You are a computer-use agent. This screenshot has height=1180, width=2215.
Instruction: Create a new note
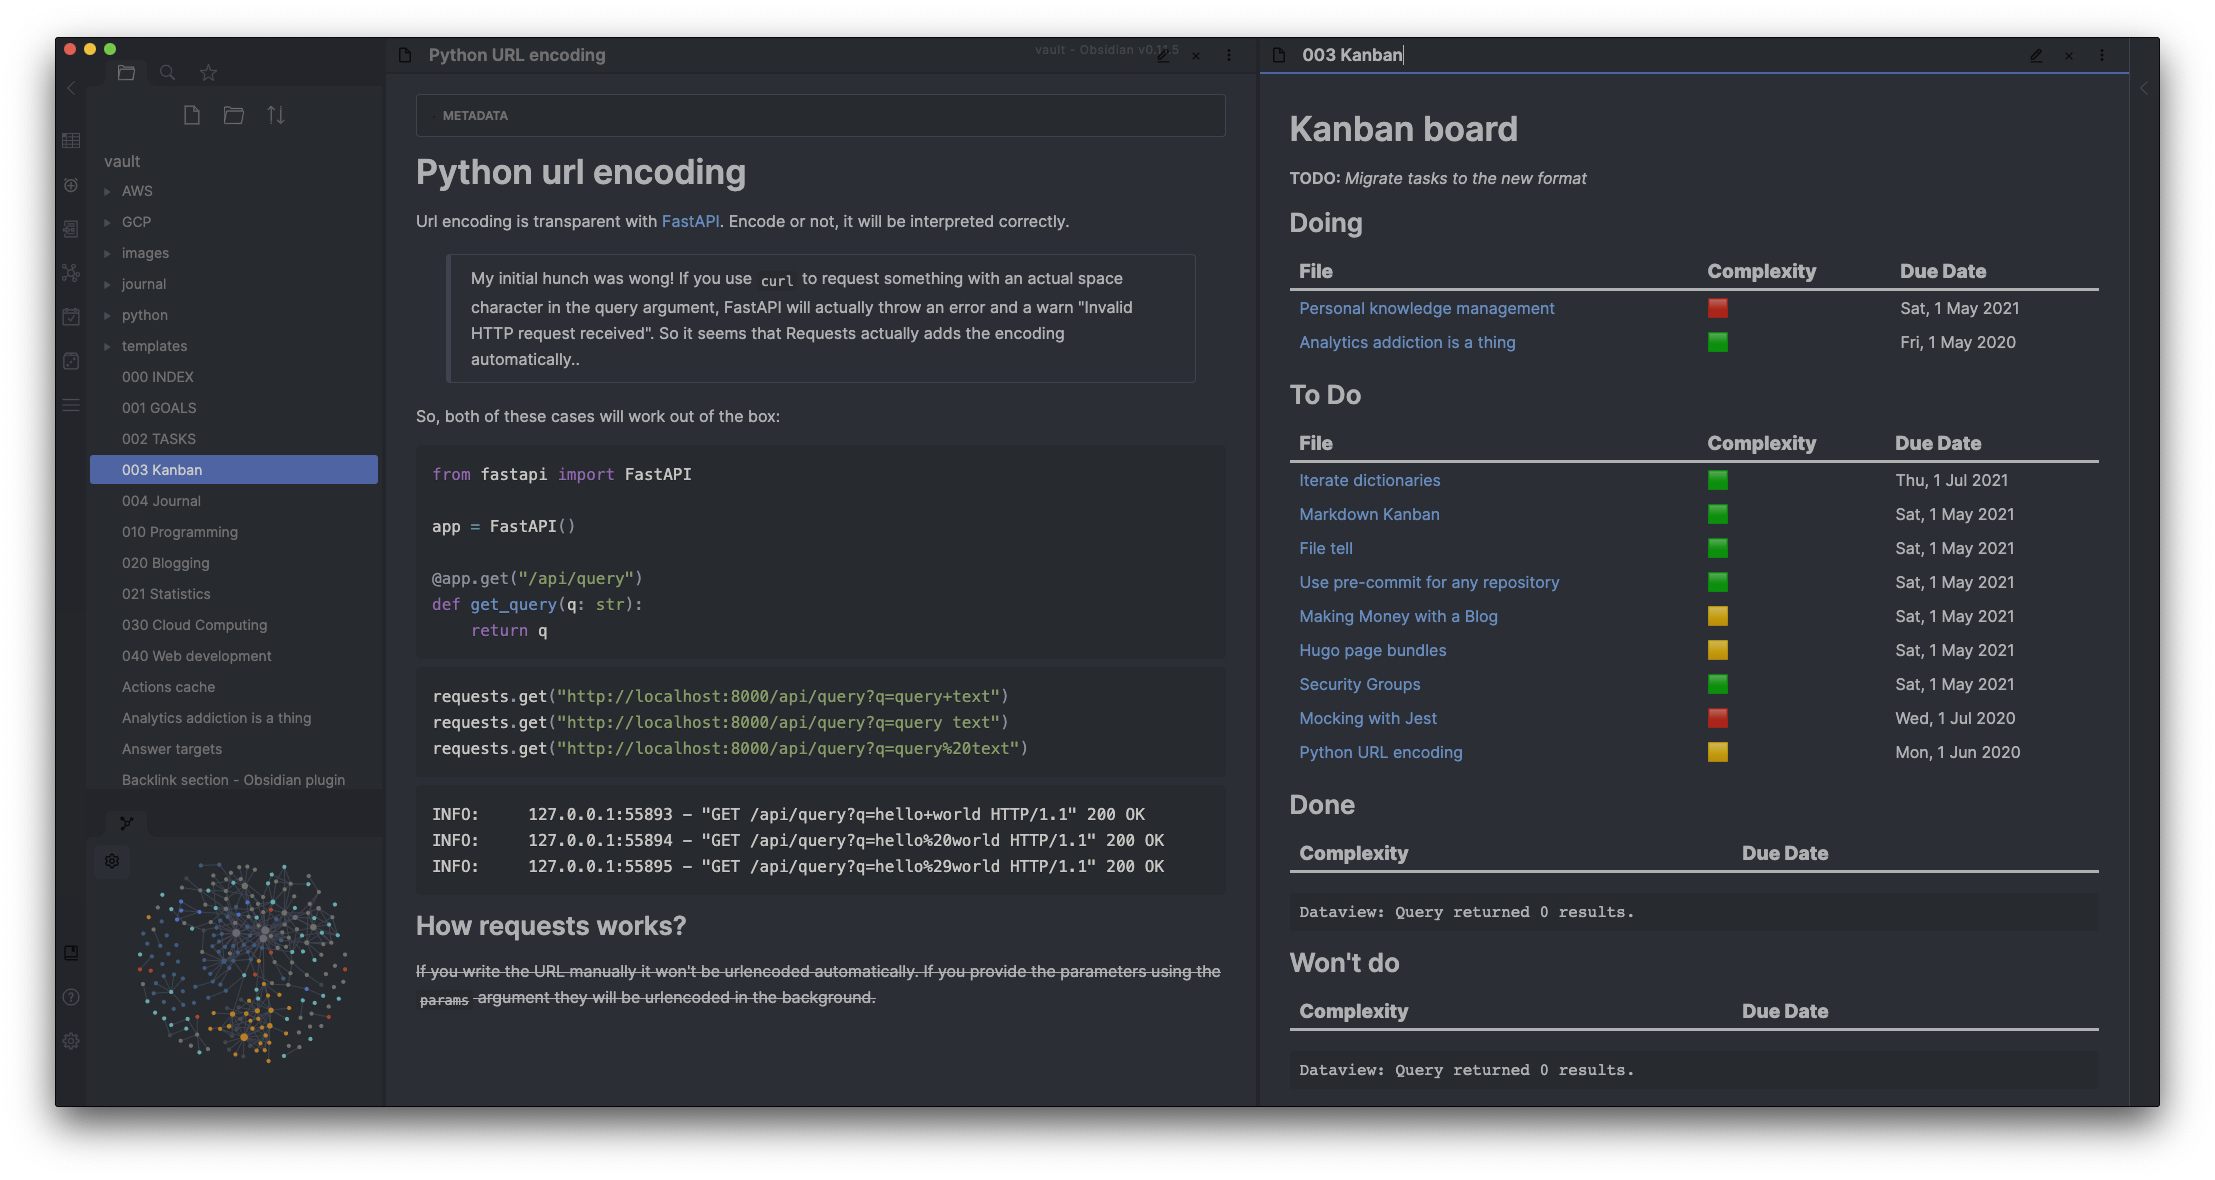tap(192, 115)
